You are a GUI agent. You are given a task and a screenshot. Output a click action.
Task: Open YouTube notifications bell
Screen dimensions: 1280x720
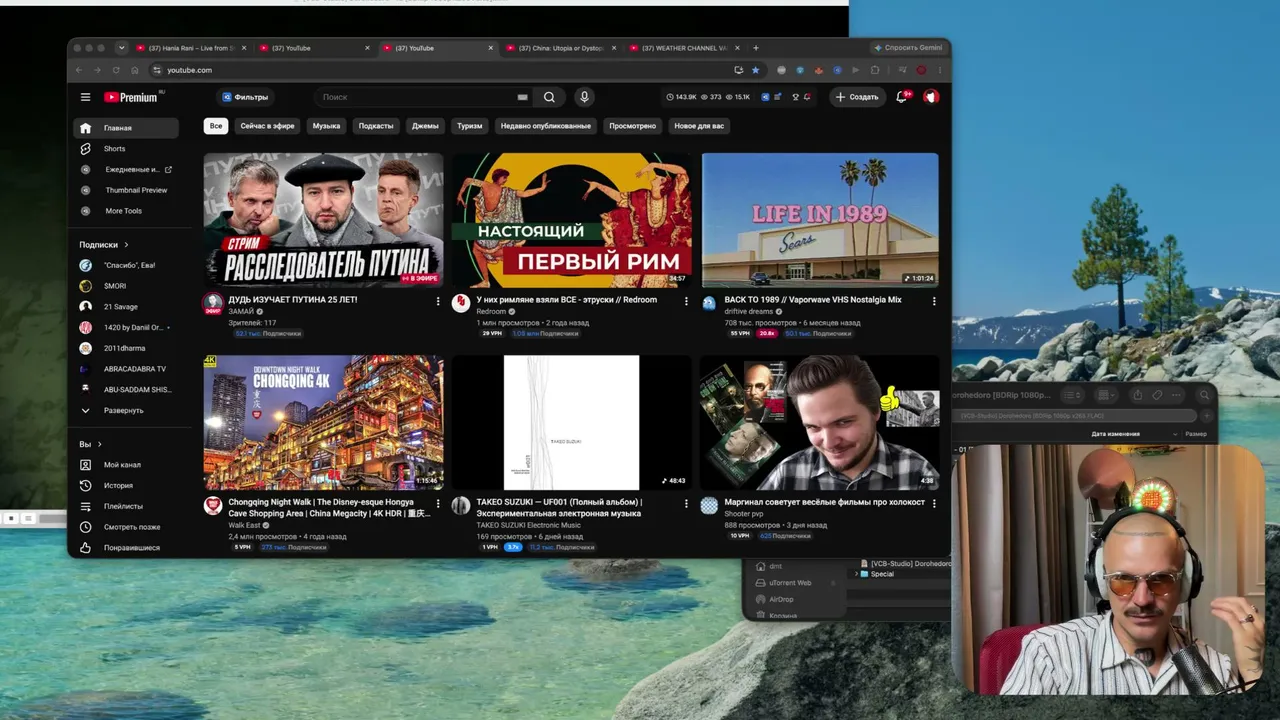point(901,97)
